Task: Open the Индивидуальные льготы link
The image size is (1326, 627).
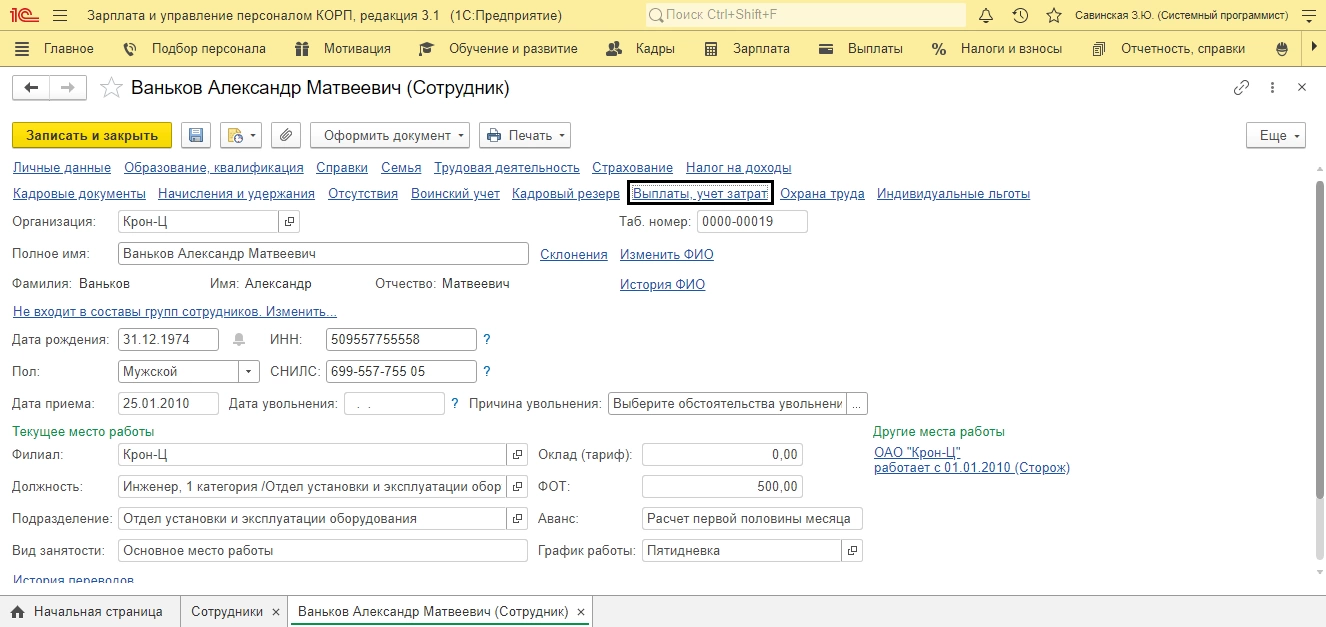Action: coord(953,193)
